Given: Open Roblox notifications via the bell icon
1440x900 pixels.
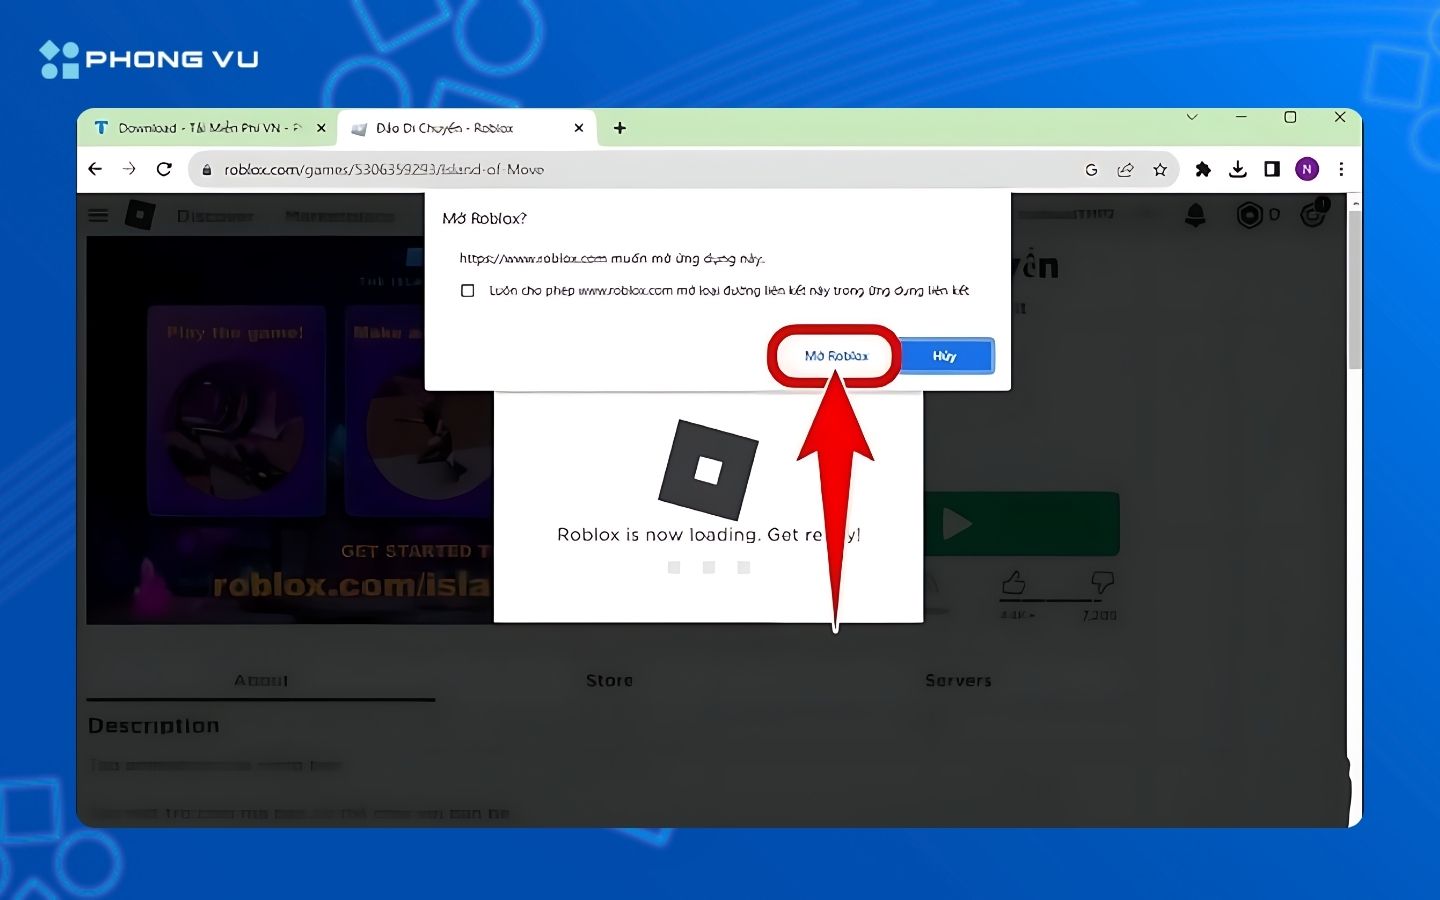Looking at the screenshot, I should pyautogui.click(x=1197, y=214).
